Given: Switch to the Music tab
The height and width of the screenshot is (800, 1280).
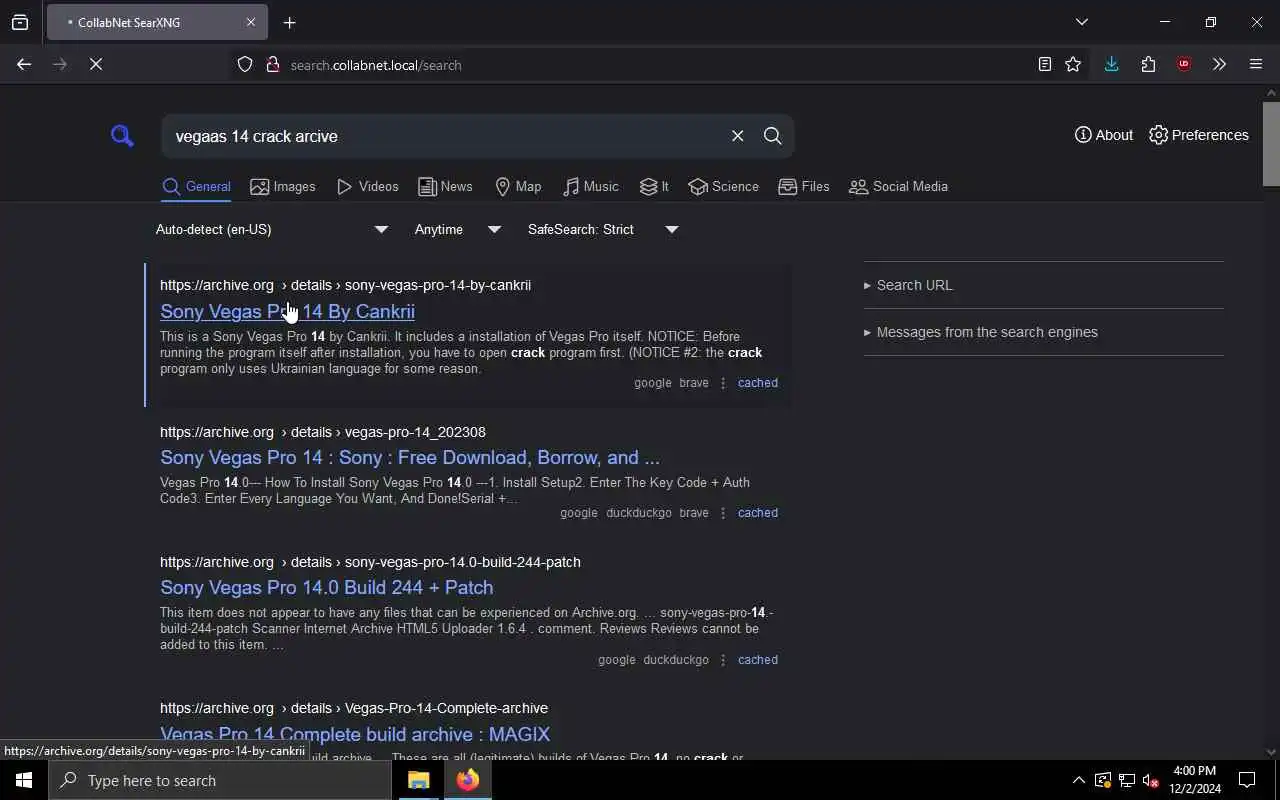Looking at the screenshot, I should (590, 187).
